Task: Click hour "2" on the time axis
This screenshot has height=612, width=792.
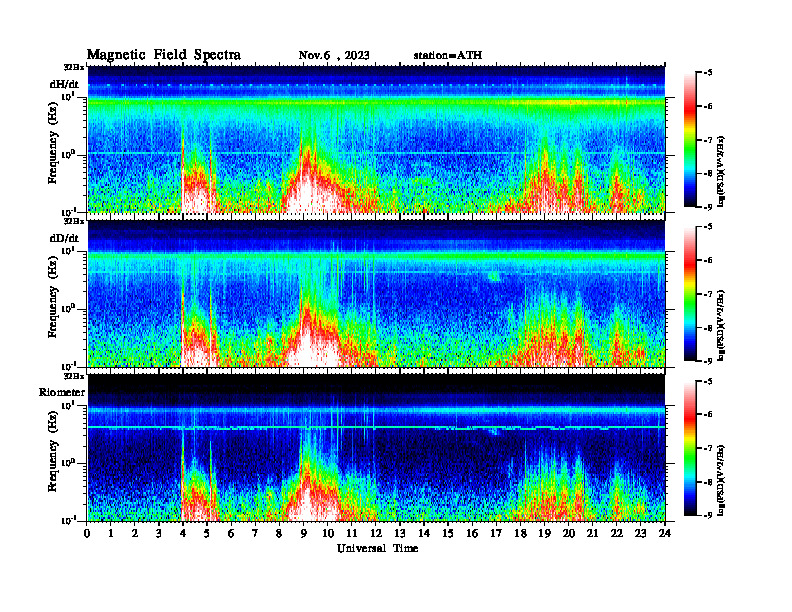Action: 135,534
